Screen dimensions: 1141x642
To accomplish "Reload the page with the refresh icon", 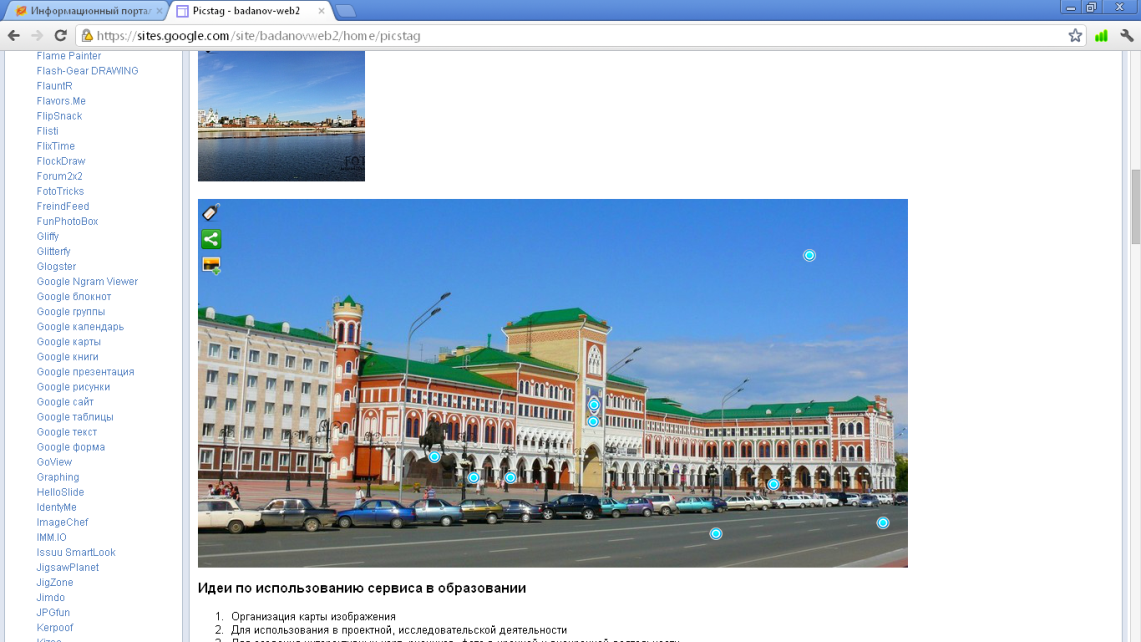I will [x=60, y=36].
